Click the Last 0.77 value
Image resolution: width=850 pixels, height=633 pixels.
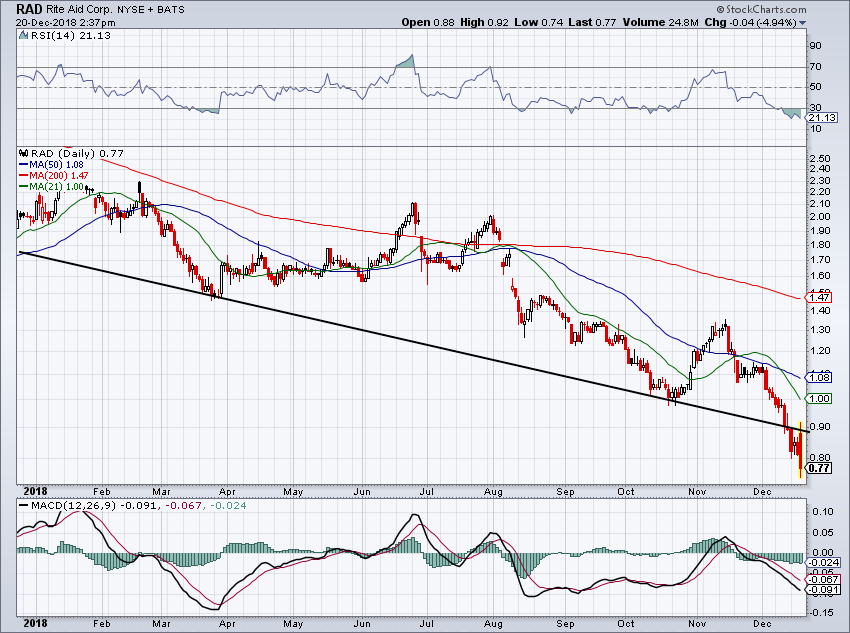pos(593,23)
